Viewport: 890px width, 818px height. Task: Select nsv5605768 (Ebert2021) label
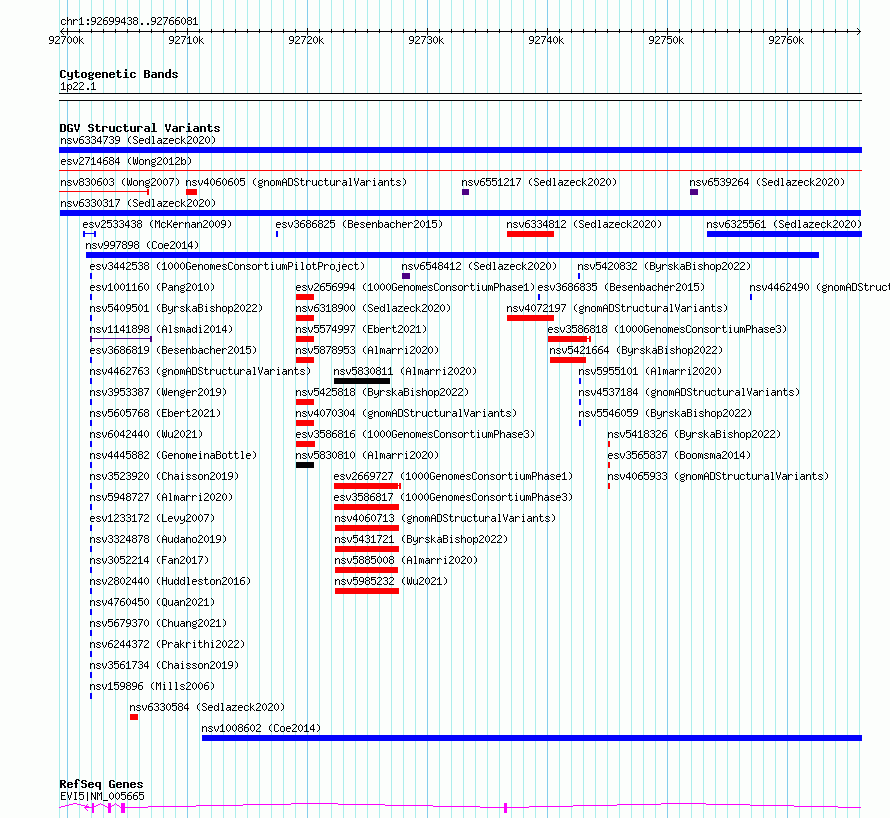coord(155,413)
